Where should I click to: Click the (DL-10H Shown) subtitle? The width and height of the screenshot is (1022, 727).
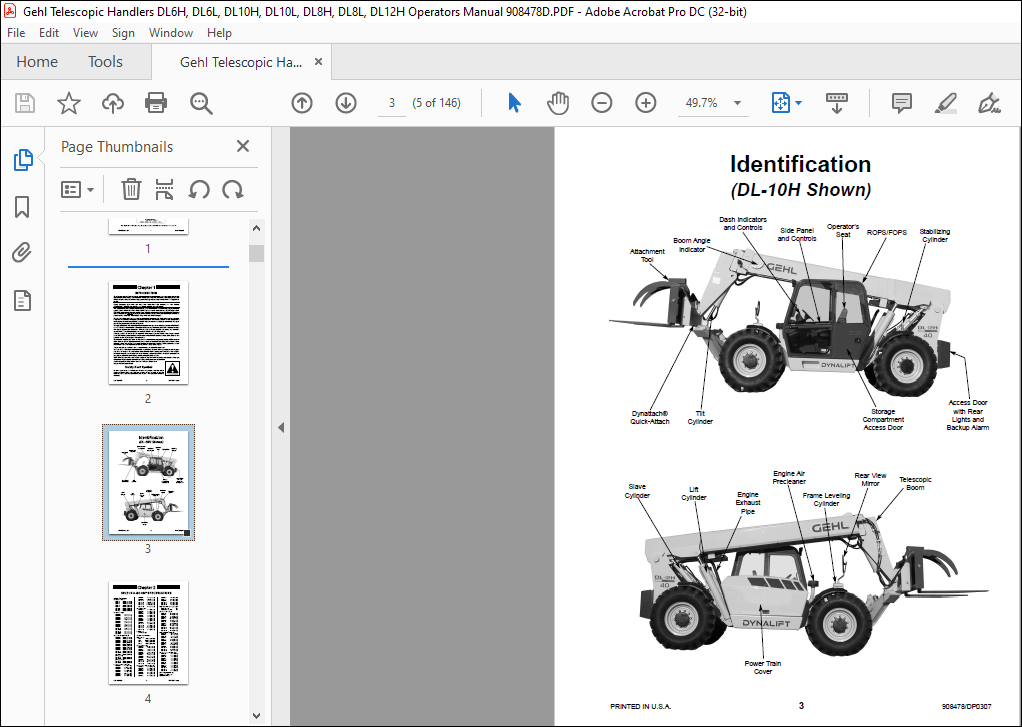[x=800, y=190]
